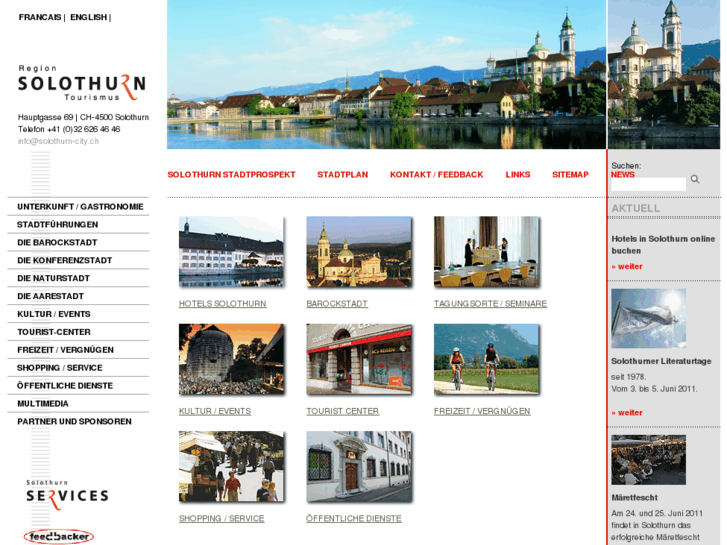The width and height of the screenshot is (727, 545).
Task: Click Hotels in Solothurn online buchen
Action: tap(663, 245)
